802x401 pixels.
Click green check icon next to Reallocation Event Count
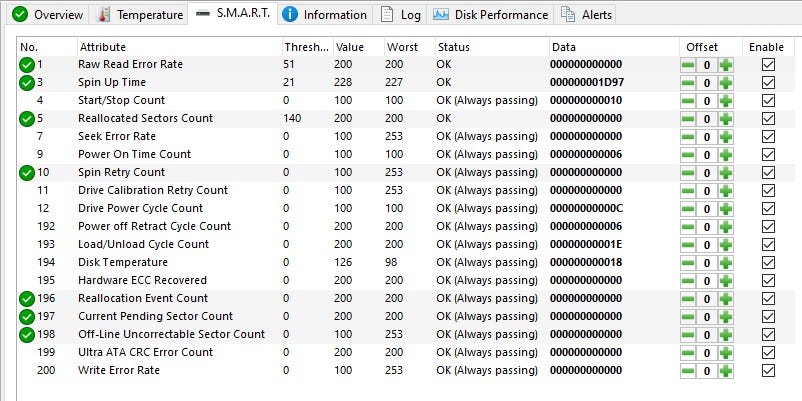27,299
